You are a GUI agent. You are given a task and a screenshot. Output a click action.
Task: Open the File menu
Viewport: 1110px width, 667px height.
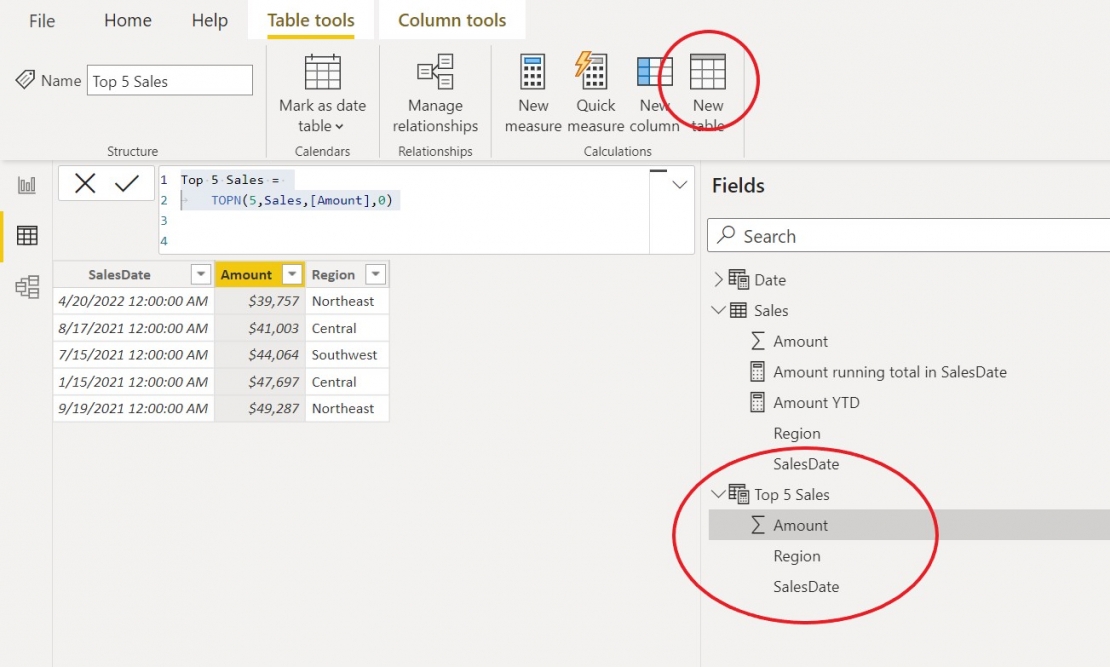(x=42, y=19)
